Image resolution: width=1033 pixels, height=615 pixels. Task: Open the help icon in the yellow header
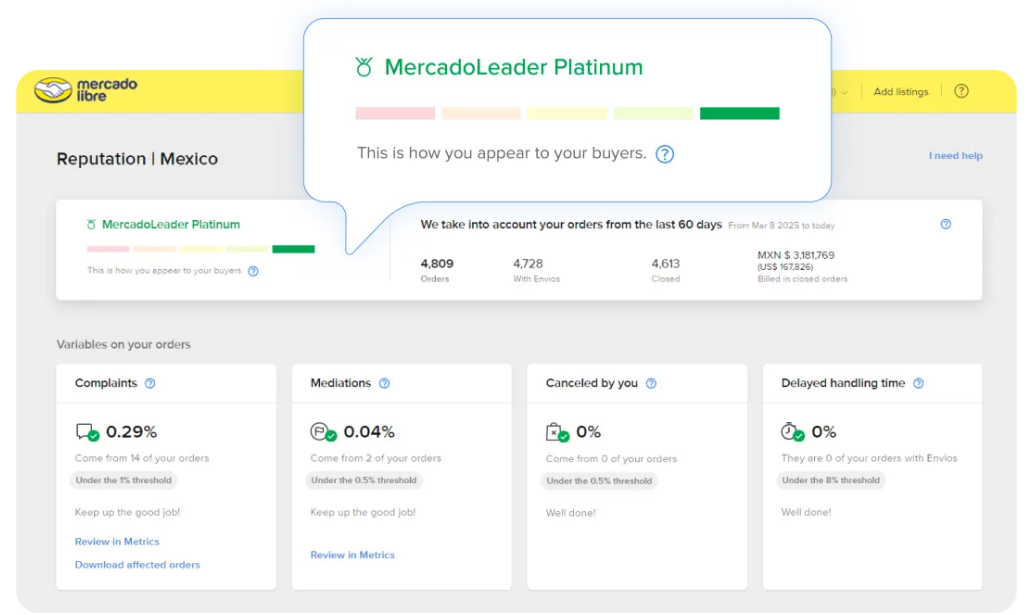point(961,92)
